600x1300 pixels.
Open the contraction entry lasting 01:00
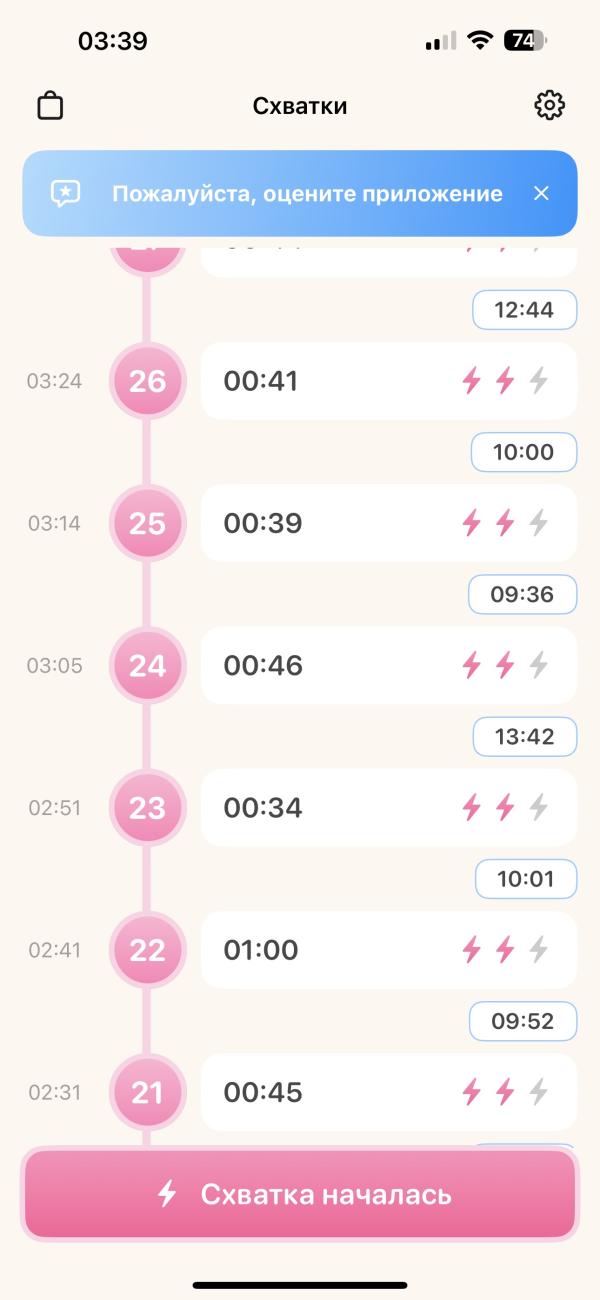(x=389, y=949)
